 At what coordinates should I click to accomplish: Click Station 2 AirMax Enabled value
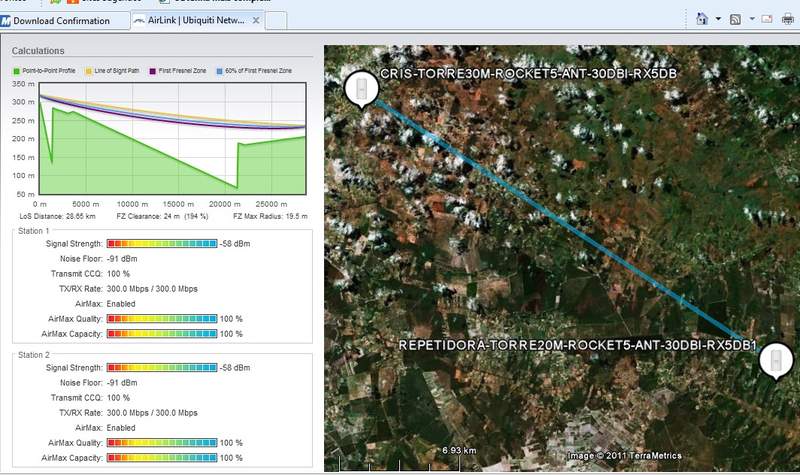click(121, 428)
